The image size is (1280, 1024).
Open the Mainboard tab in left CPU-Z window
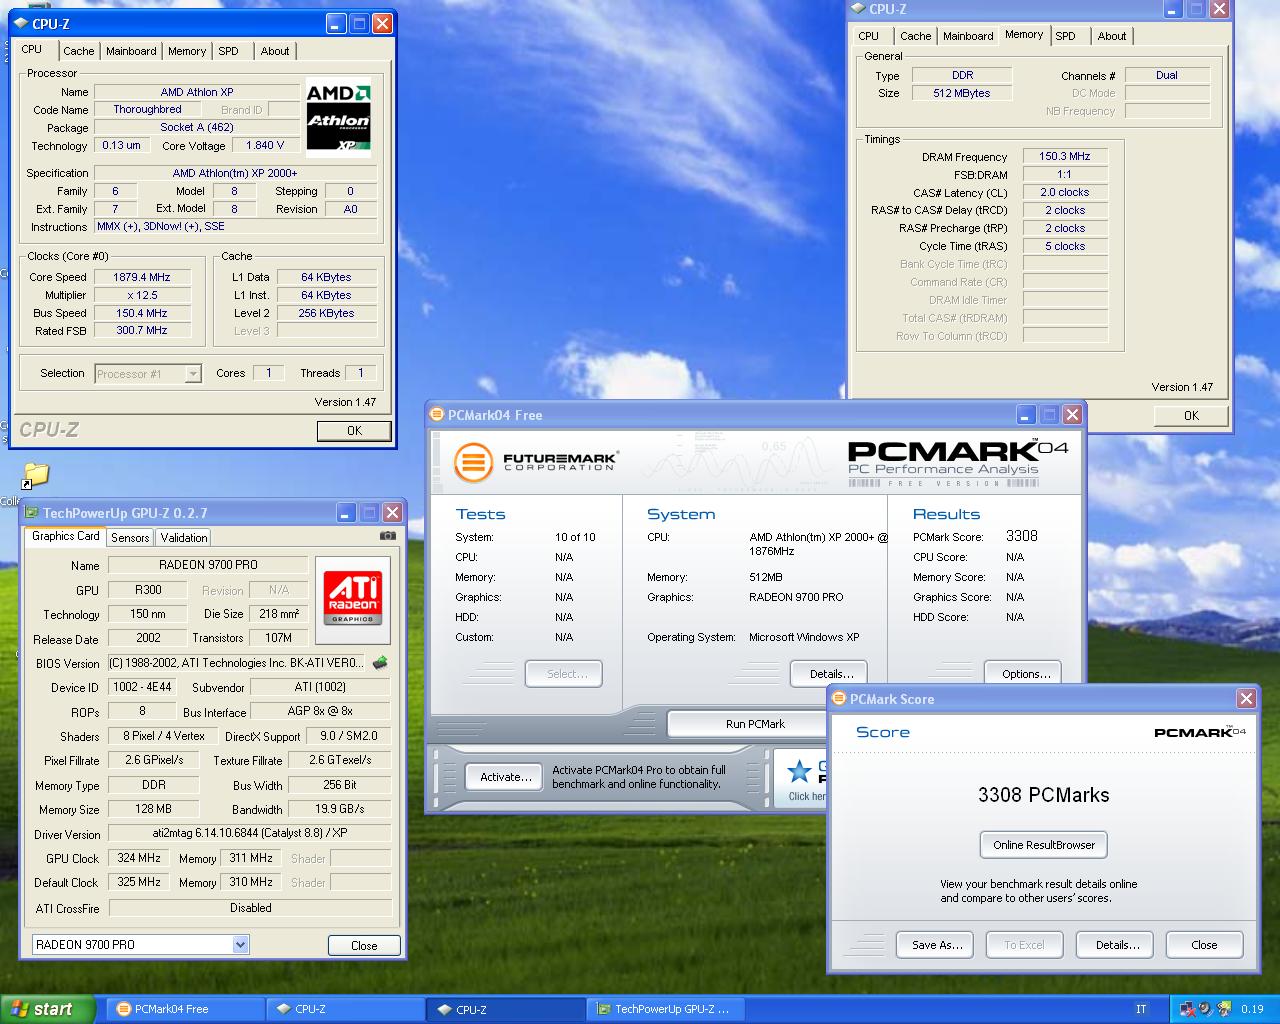(131, 51)
